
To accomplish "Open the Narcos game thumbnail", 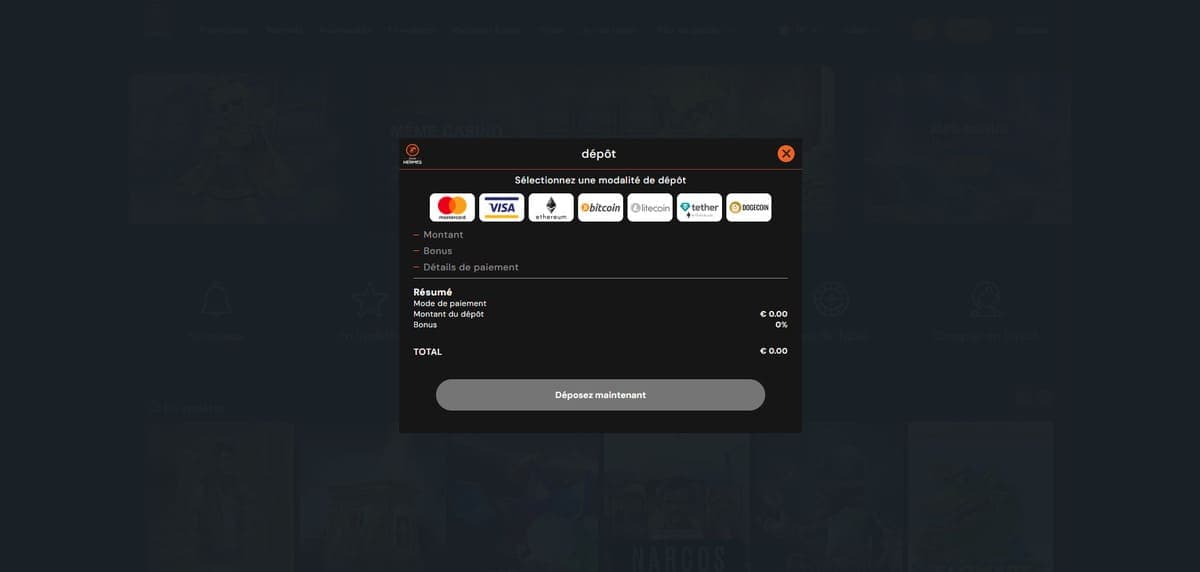I will click(676, 496).
